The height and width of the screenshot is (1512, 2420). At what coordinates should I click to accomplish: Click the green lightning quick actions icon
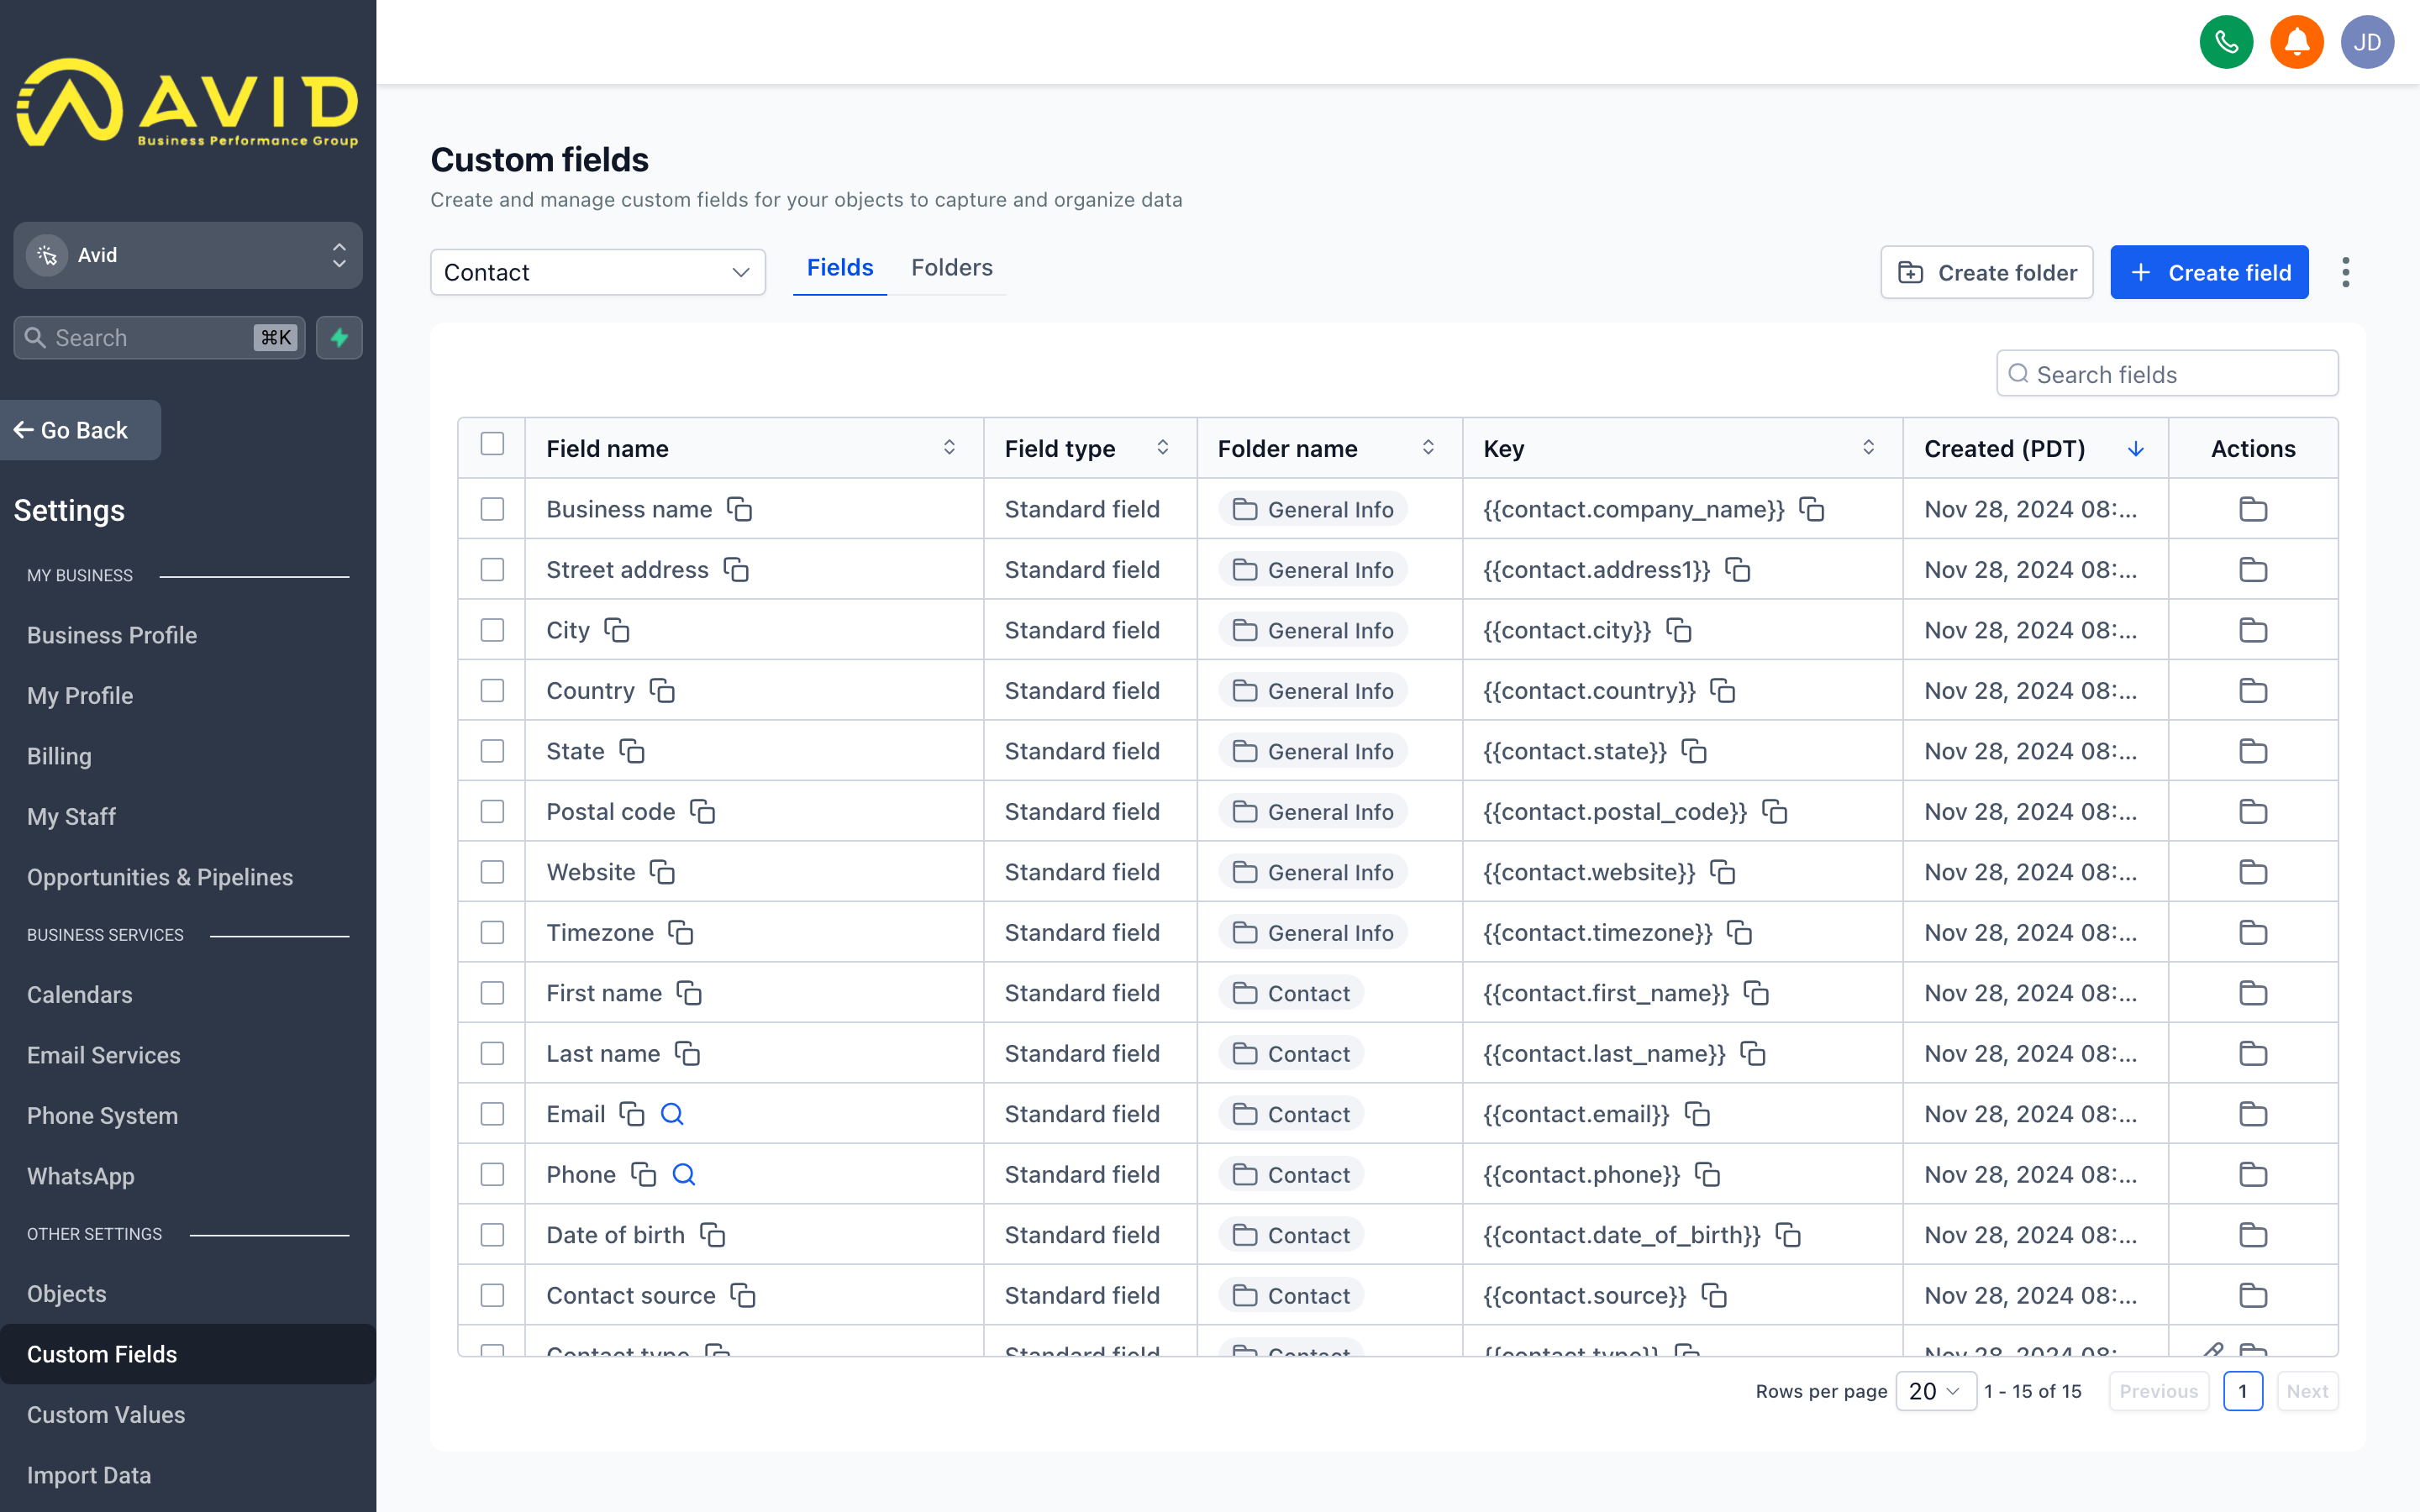click(339, 338)
